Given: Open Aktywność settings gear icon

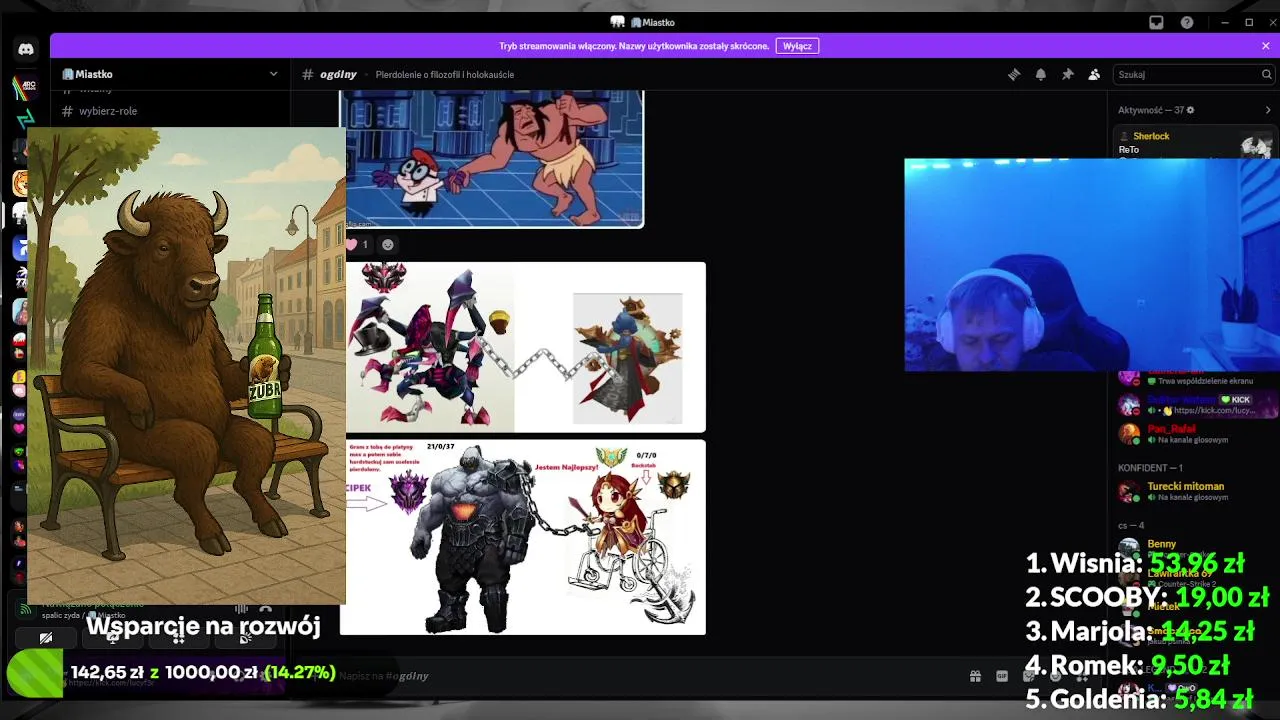Looking at the screenshot, I should coord(1190,110).
